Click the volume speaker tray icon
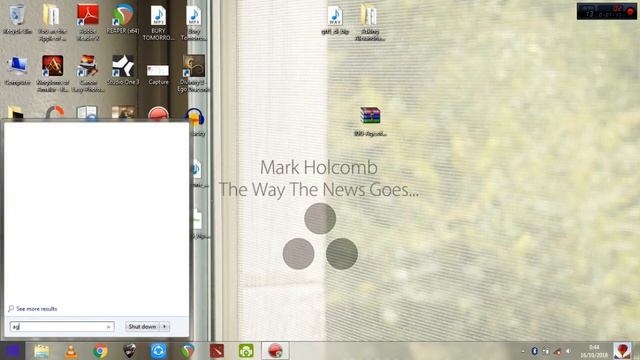 coord(568,351)
